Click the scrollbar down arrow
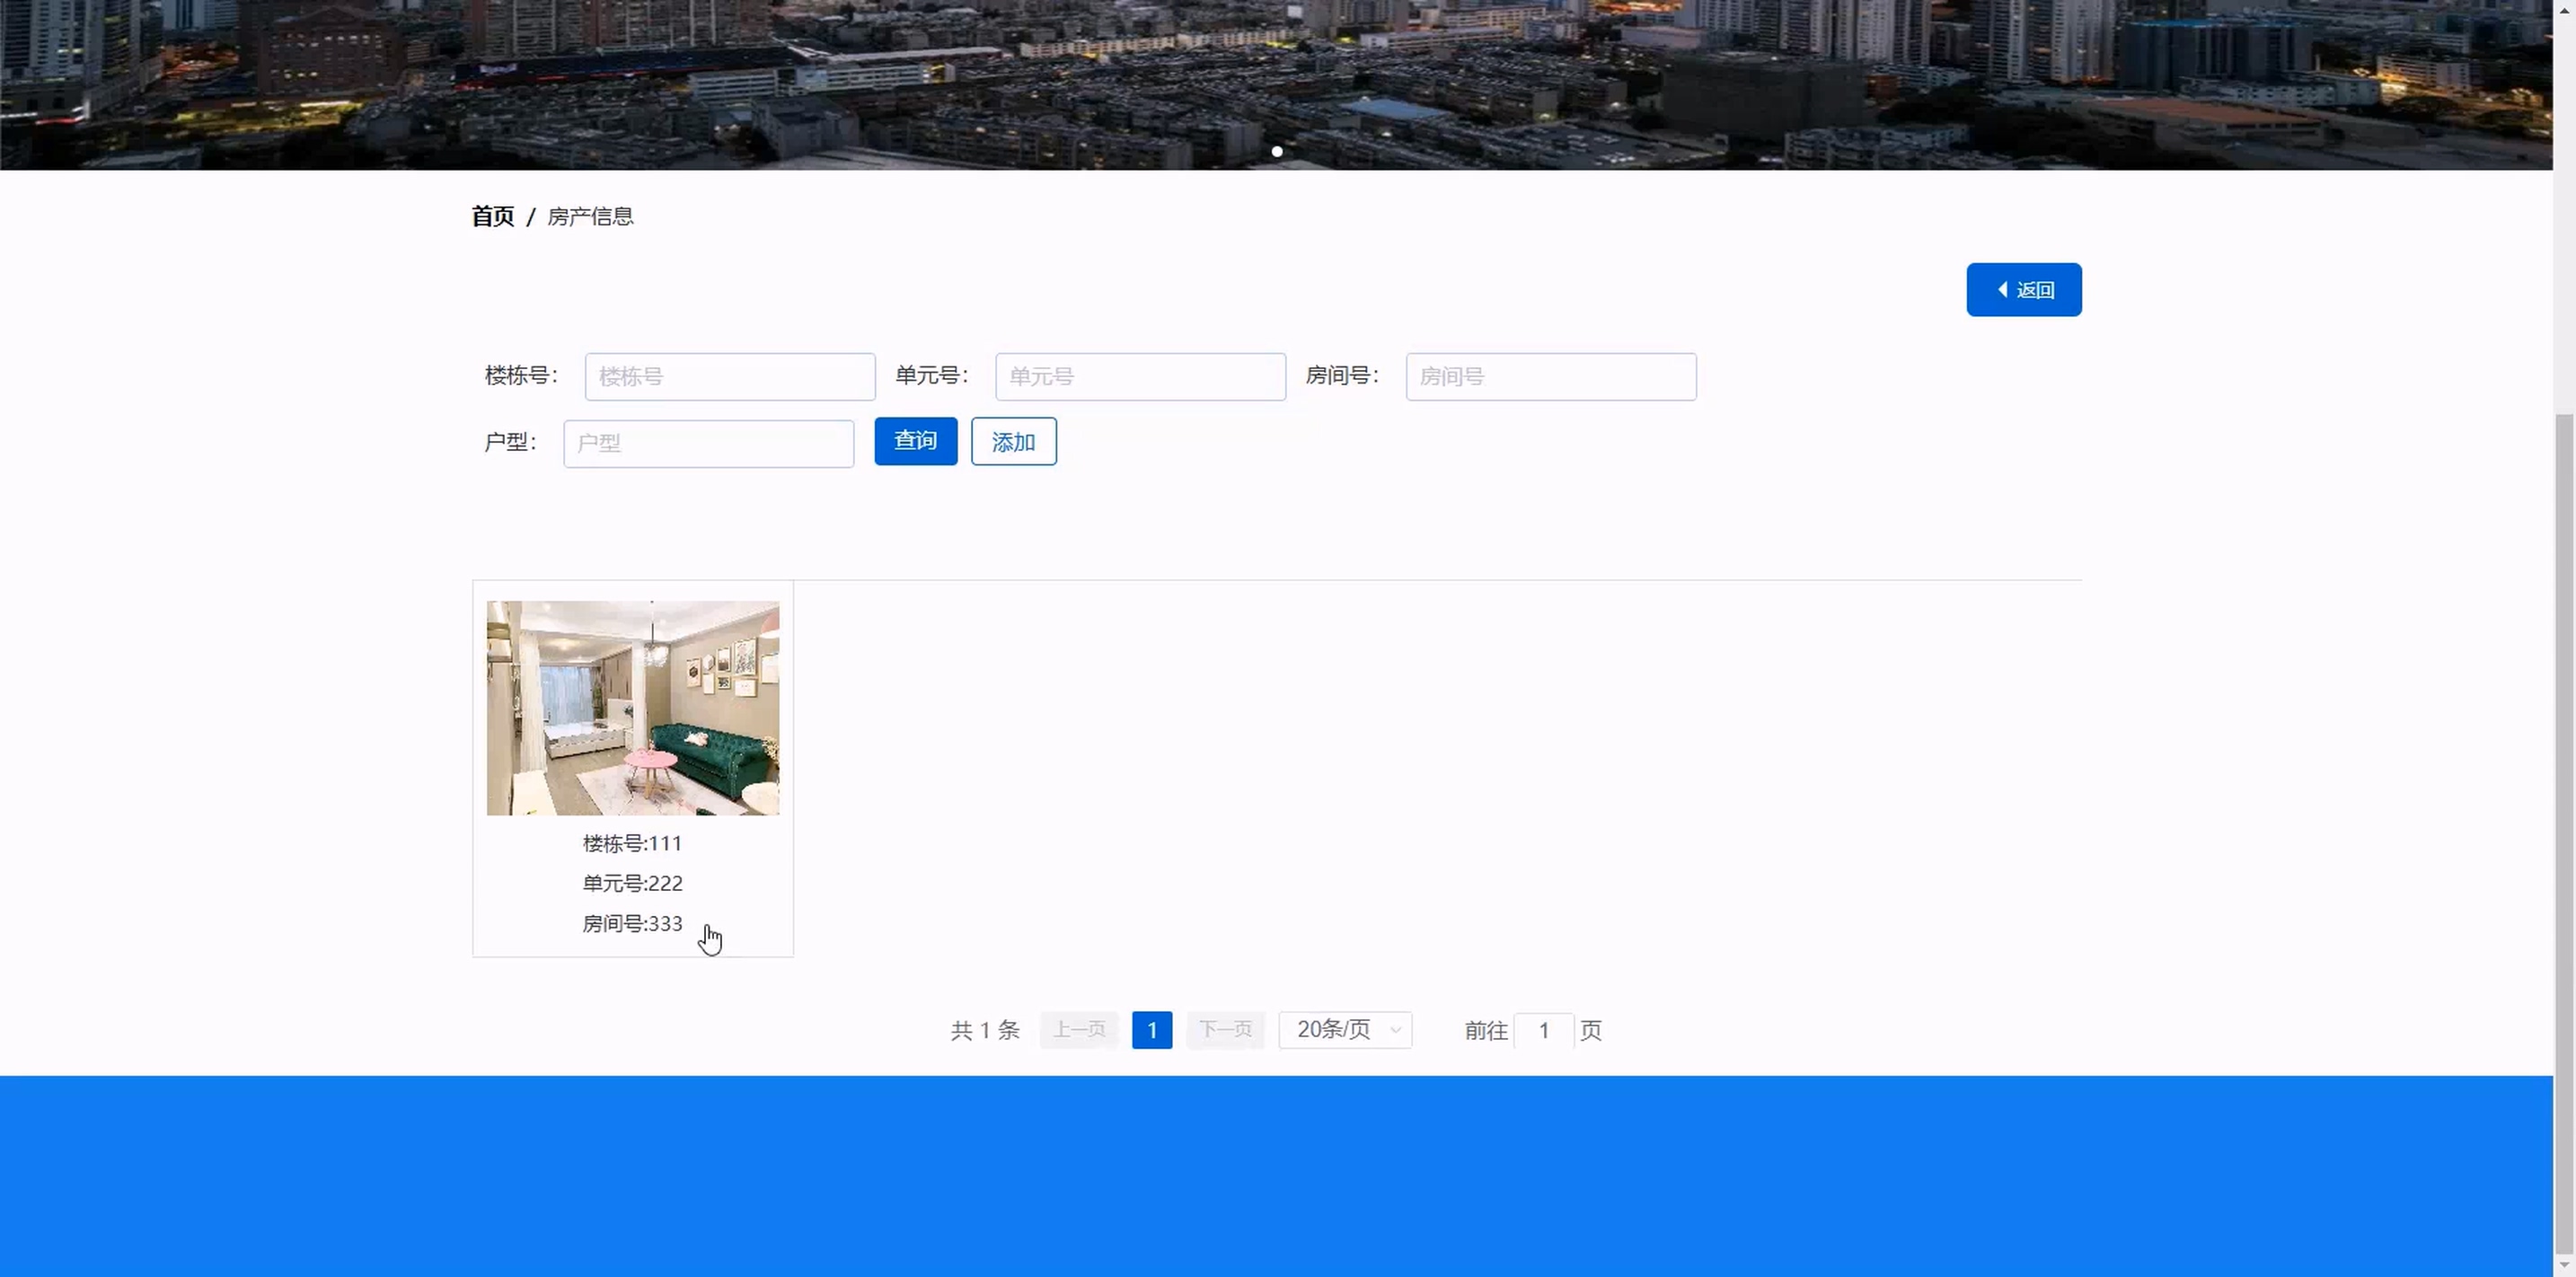2576x1277 pixels. click(2564, 1266)
